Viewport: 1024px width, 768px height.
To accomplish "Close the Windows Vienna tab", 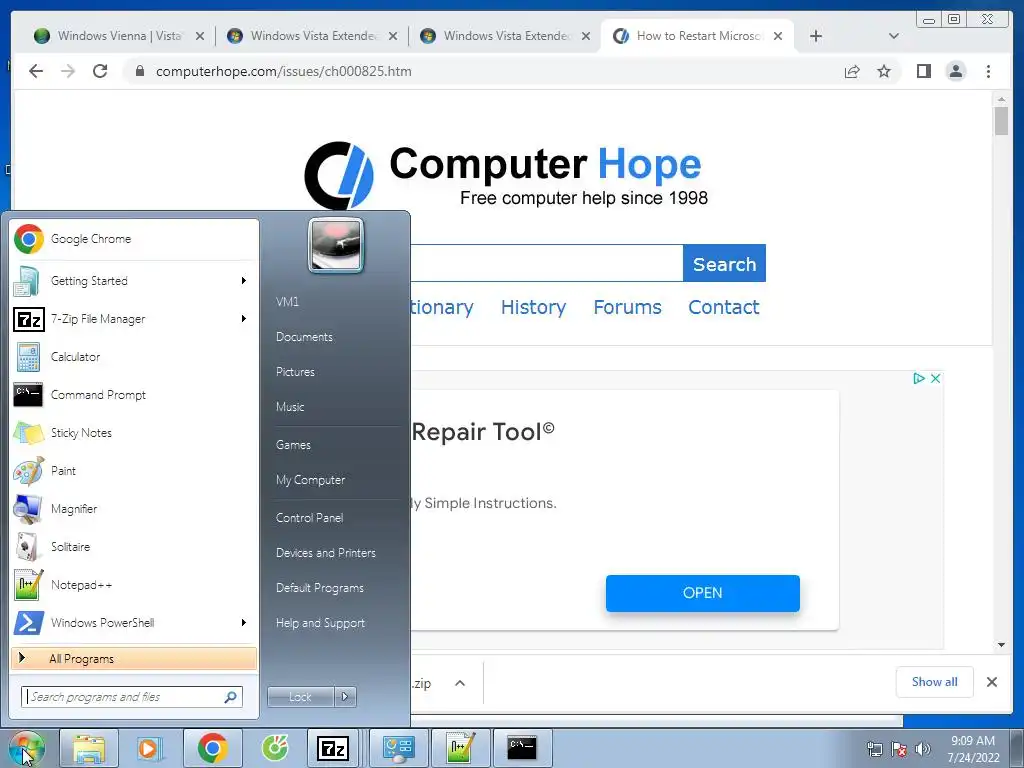I will (x=200, y=36).
